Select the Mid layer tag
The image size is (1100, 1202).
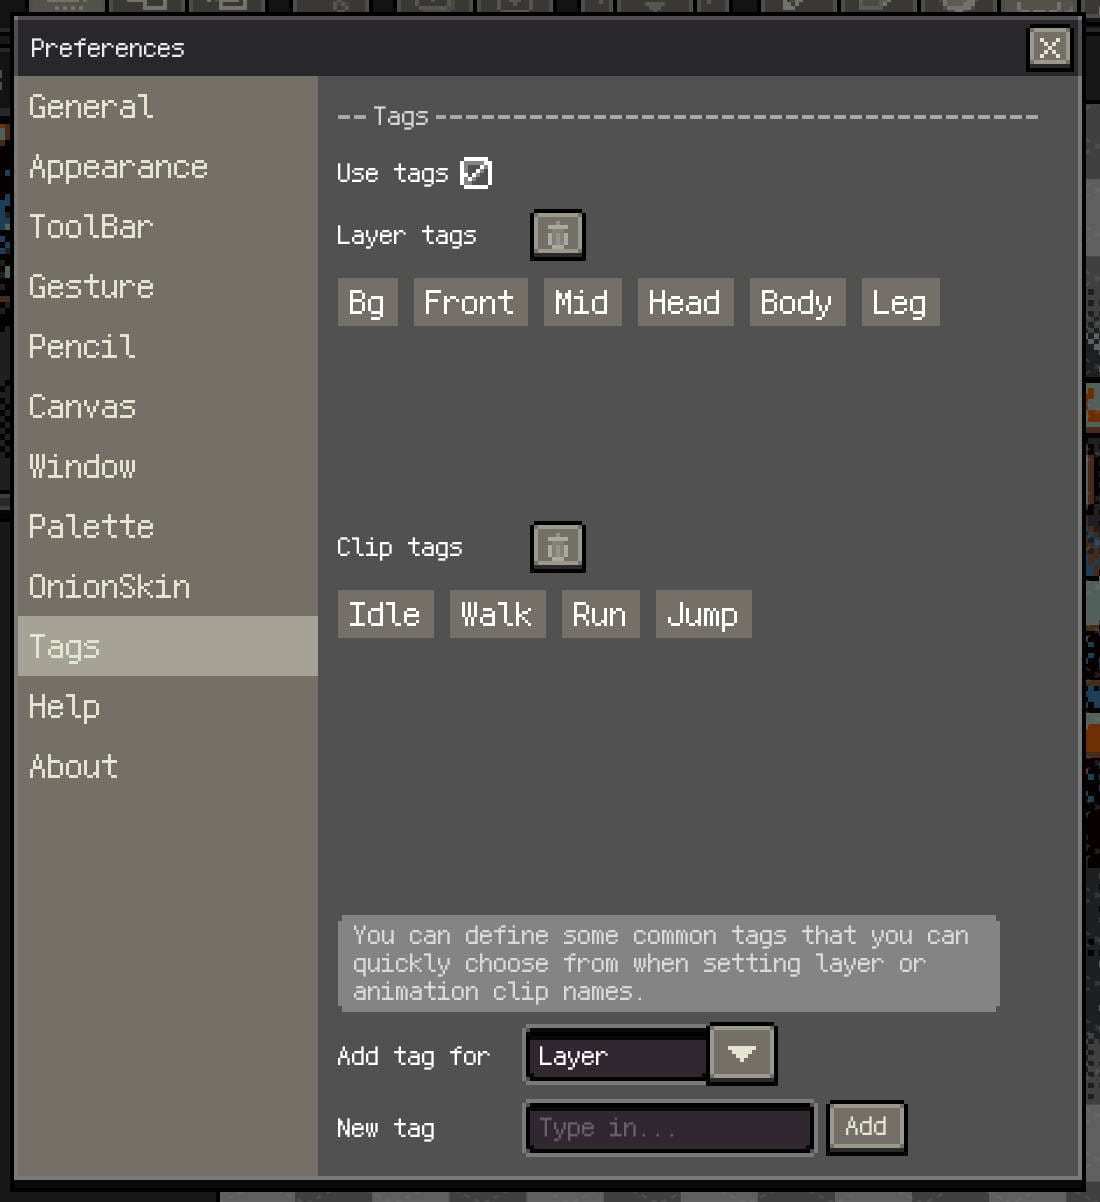[582, 302]
